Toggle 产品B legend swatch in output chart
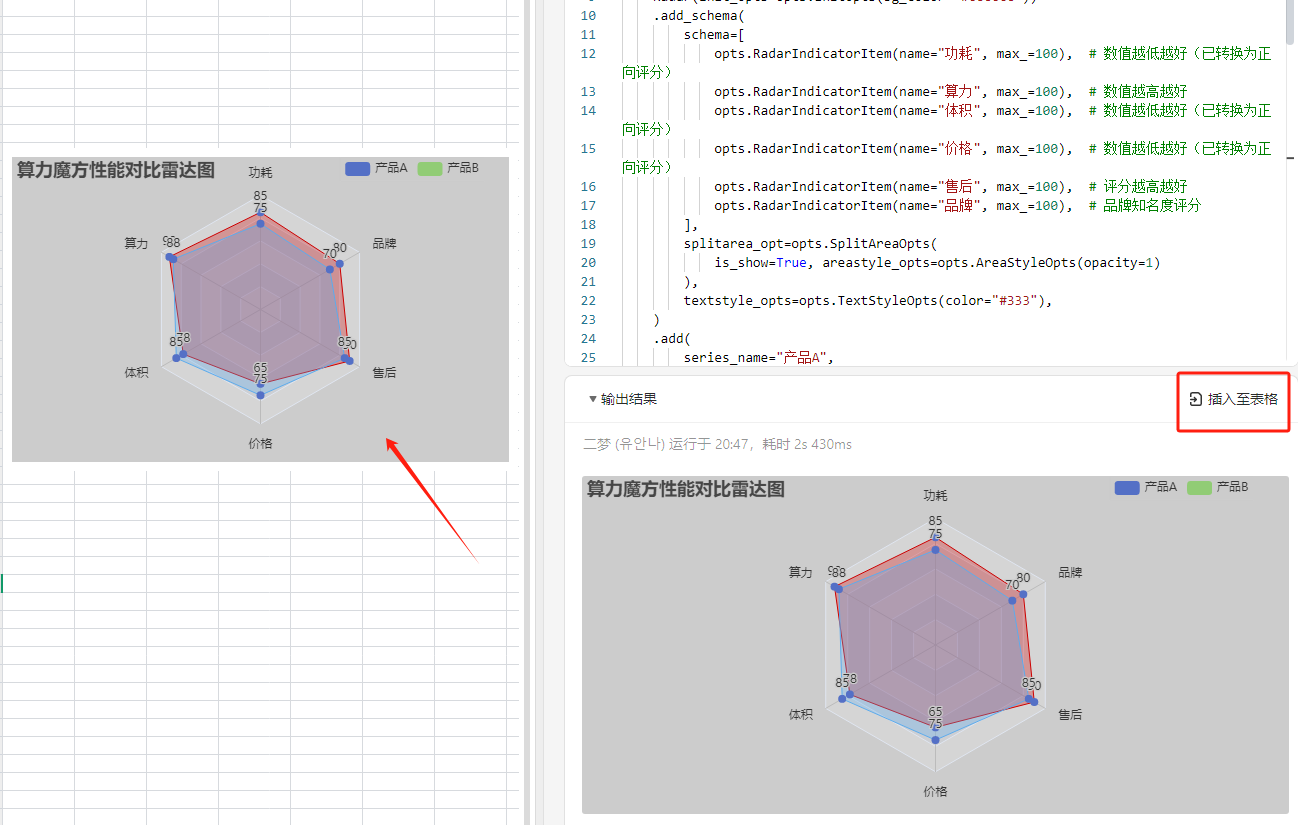Screen dimensions: 1298x825 (1199, 487)
